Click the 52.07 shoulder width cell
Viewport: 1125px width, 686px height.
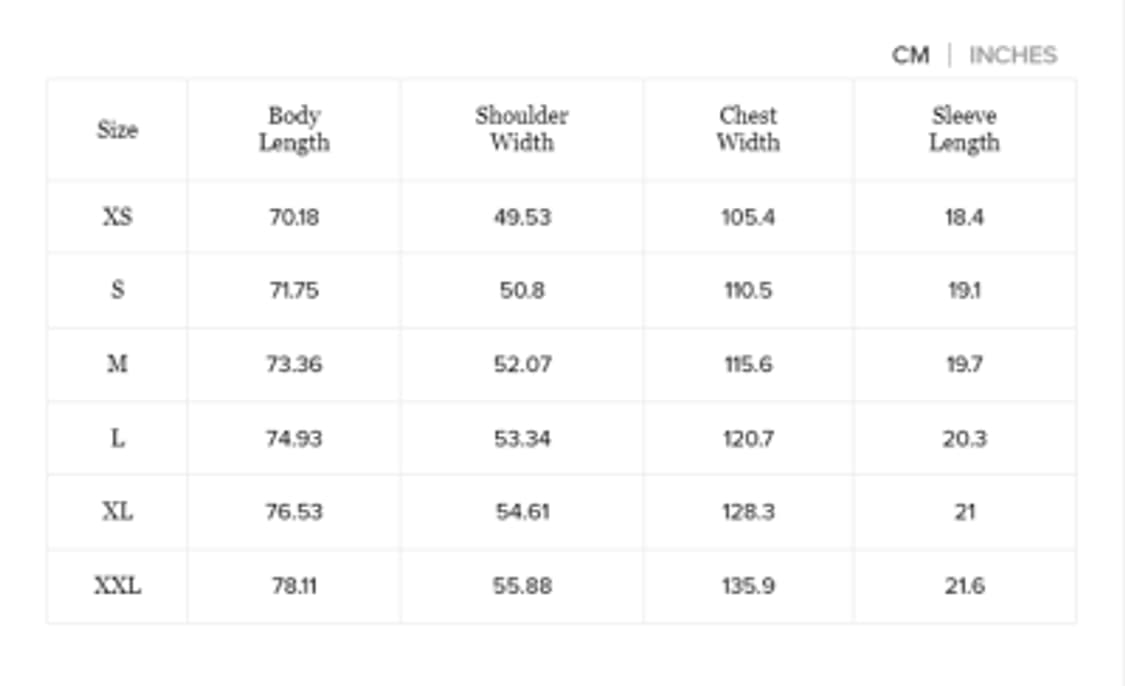(x=522, y=364)
